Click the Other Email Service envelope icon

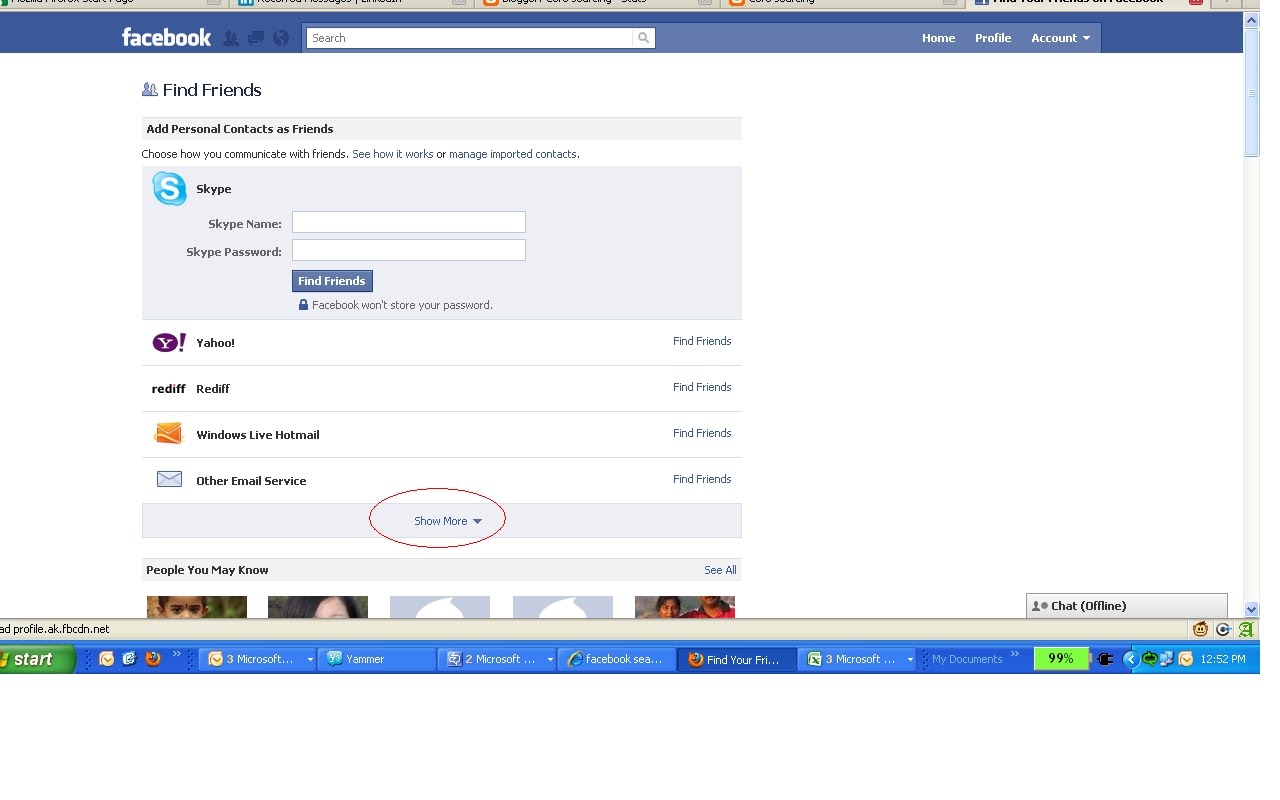pos(169,480)
